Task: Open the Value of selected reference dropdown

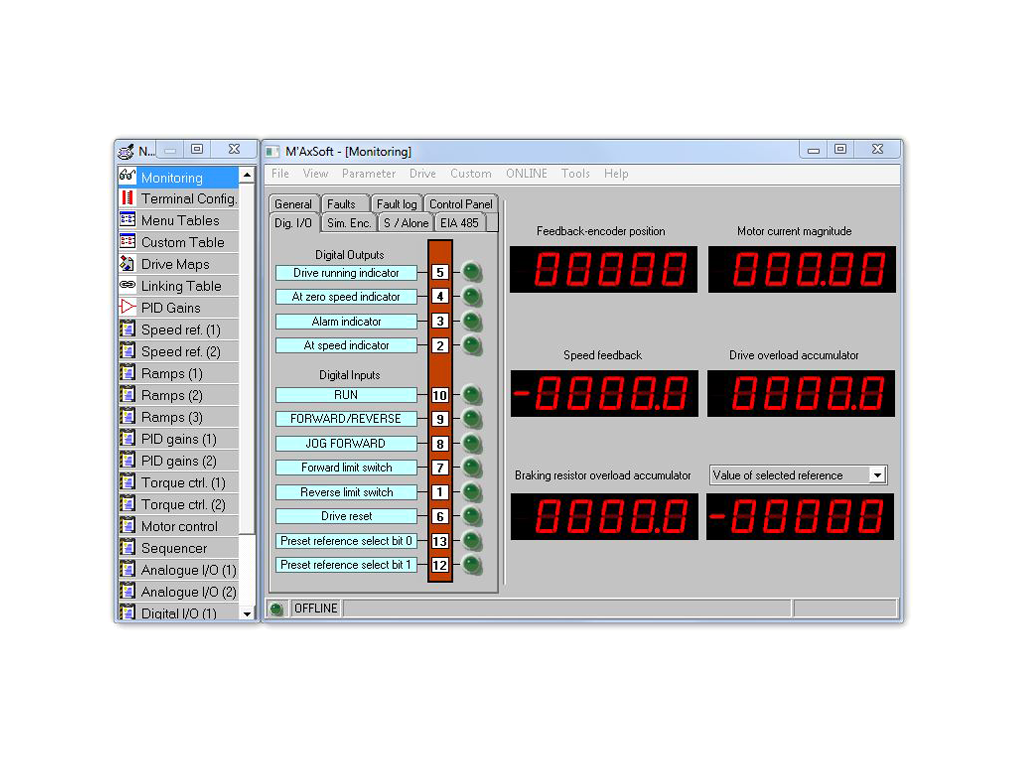Action: [x=877, y=475]
